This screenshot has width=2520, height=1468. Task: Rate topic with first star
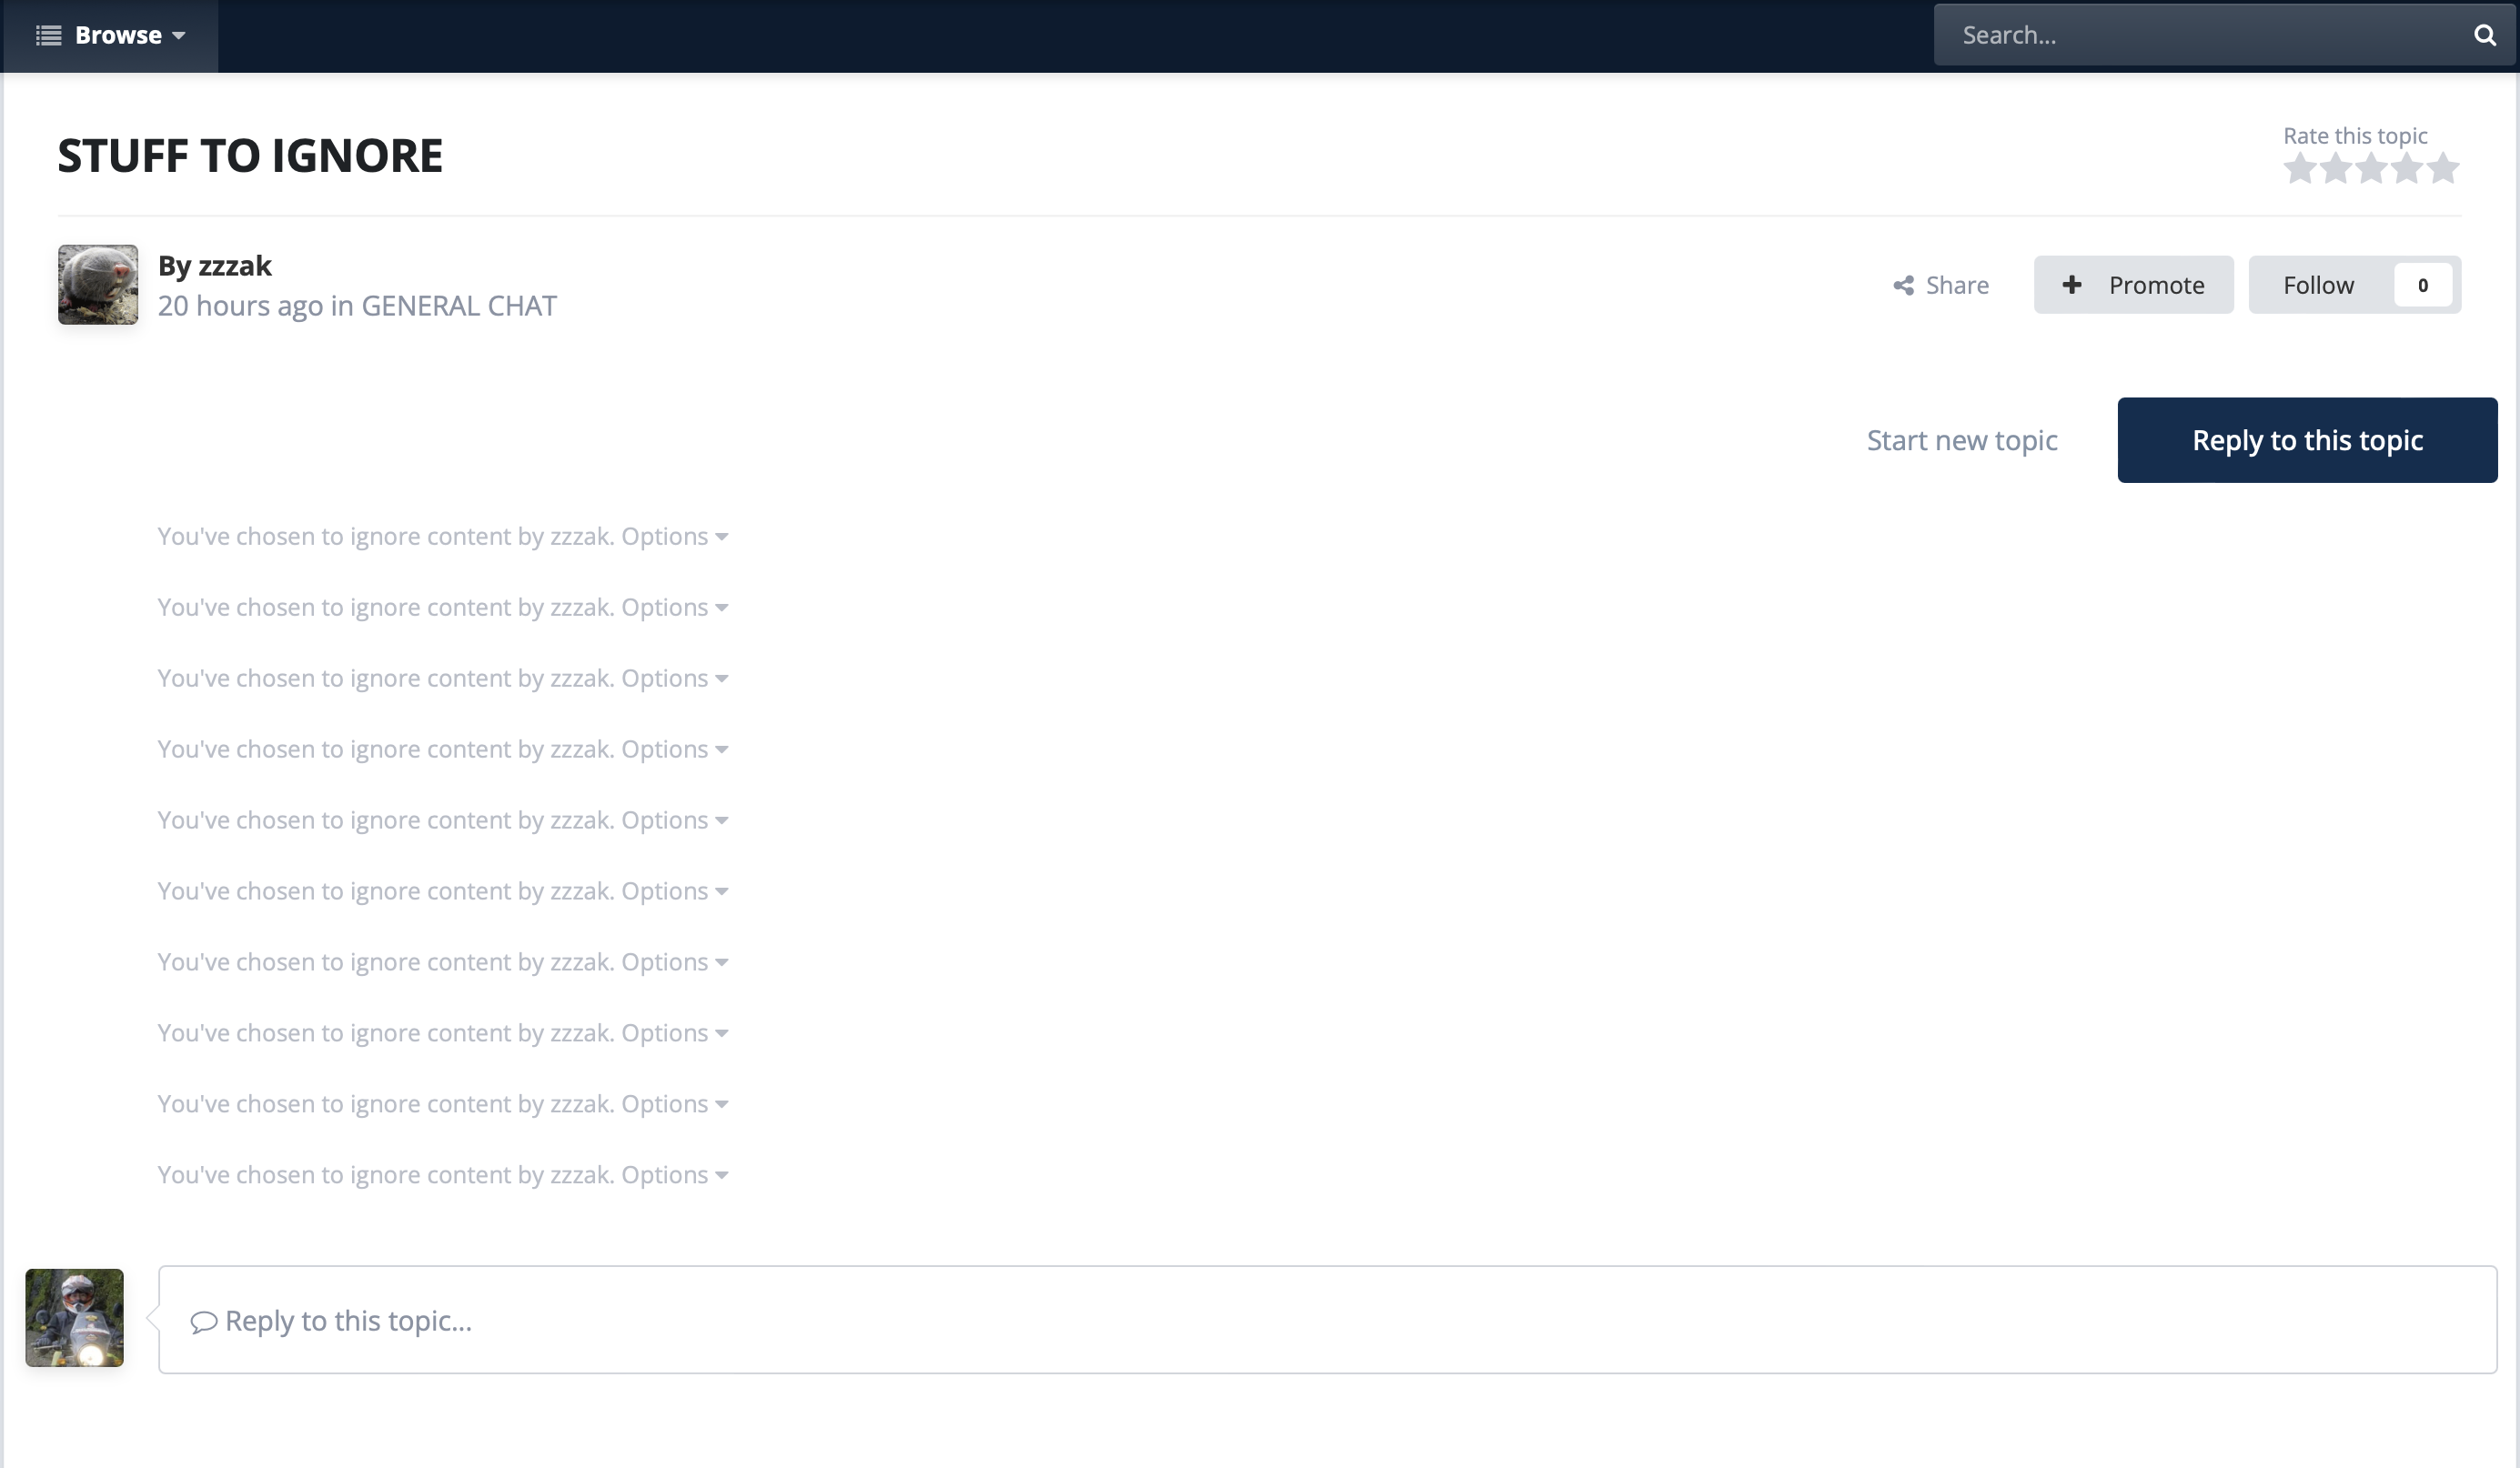[2299, 168]
